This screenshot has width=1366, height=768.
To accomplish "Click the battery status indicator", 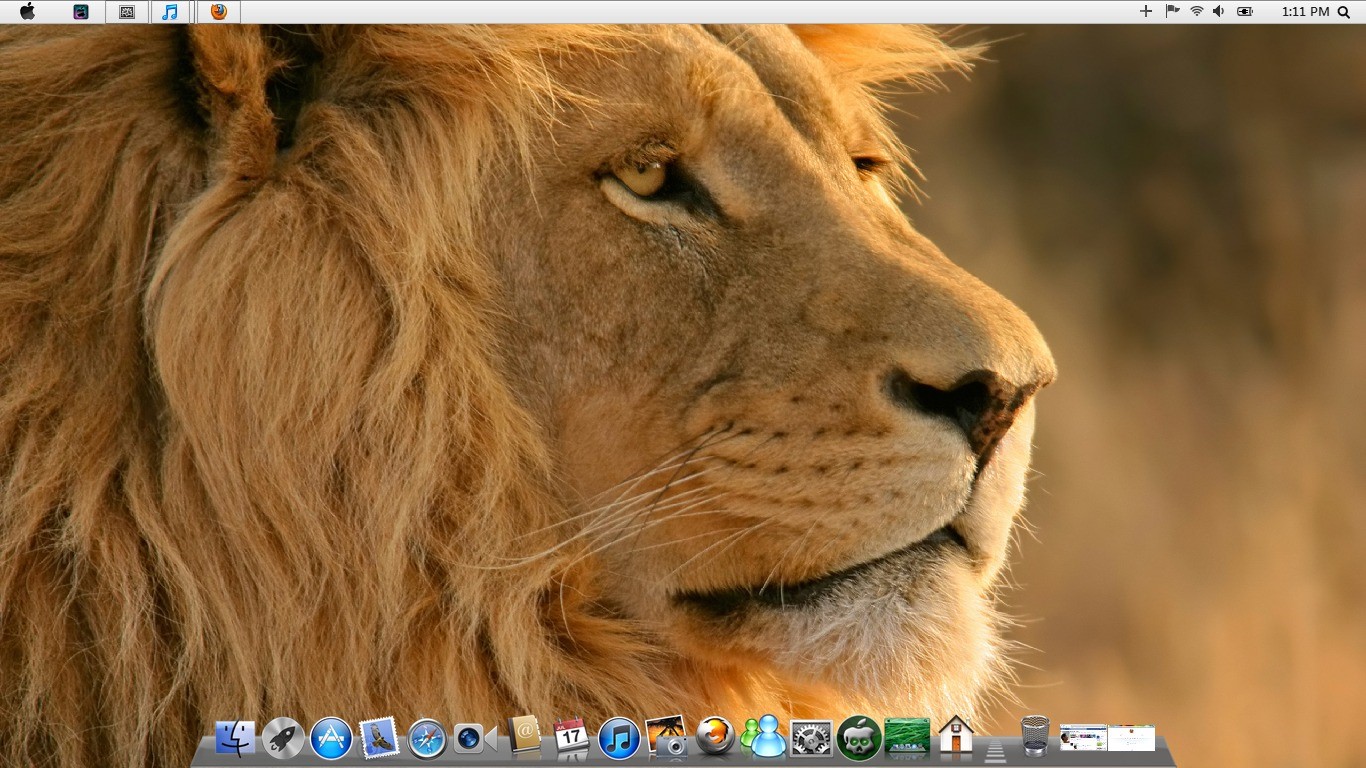I will [1245, 12].
